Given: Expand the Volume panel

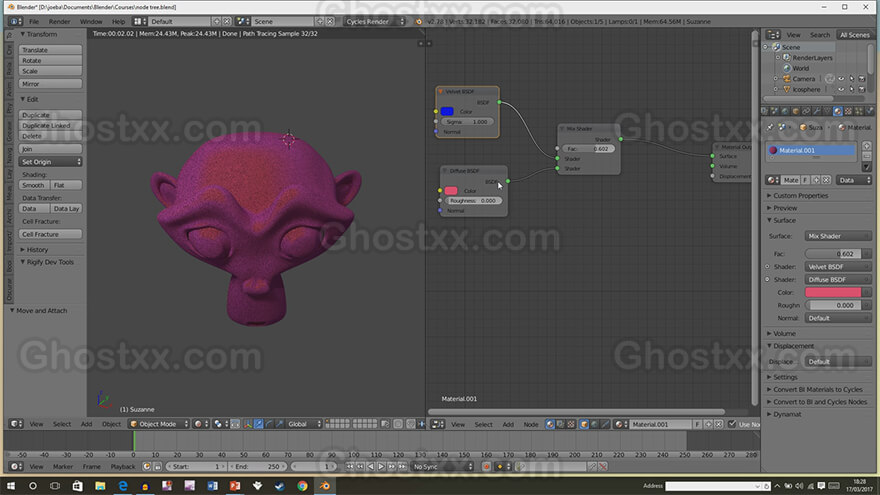Looking at the screenshot, I should pos(783,333).
